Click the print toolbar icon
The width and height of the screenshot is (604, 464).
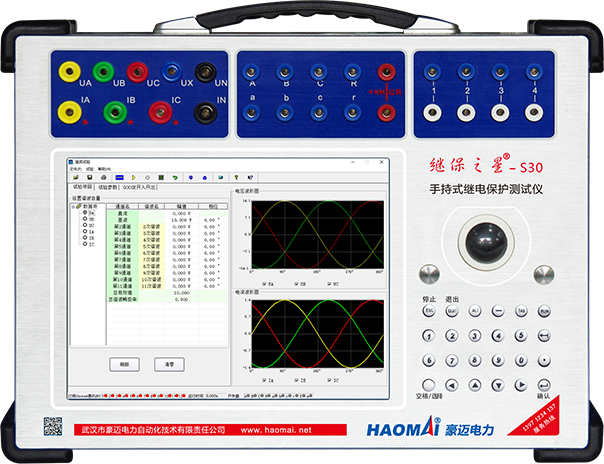coord(103,178)
